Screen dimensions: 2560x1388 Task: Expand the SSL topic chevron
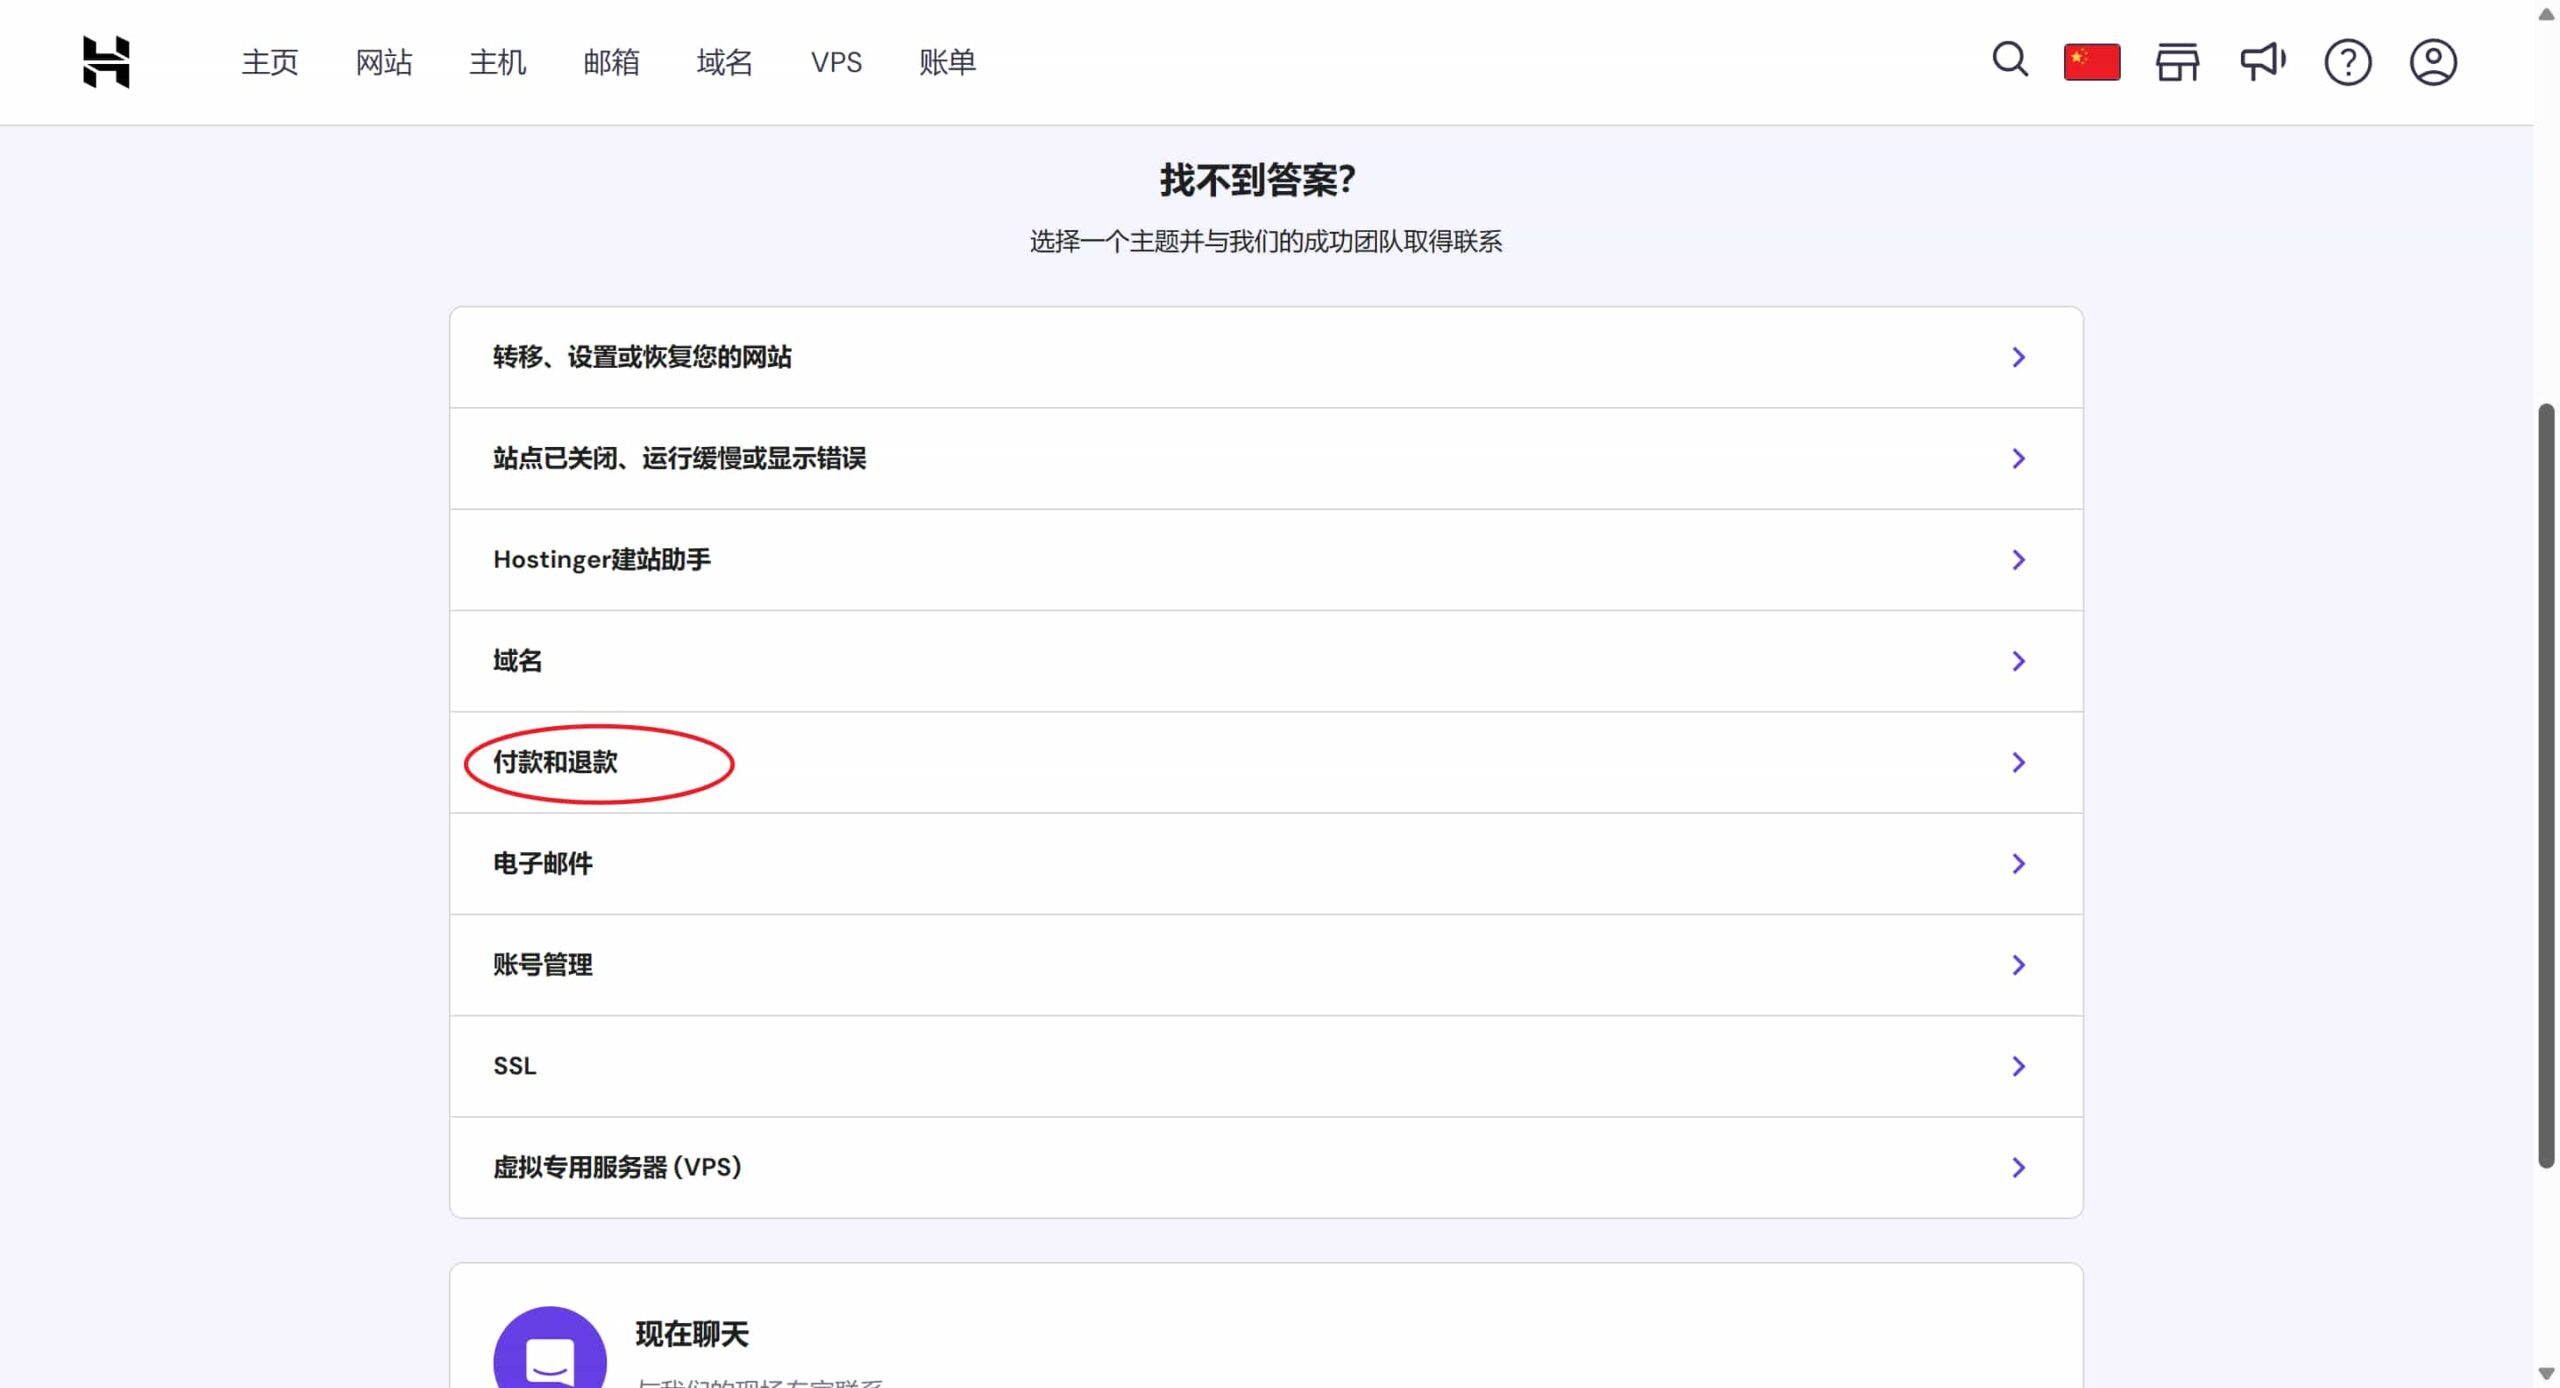(2018, 1066)
